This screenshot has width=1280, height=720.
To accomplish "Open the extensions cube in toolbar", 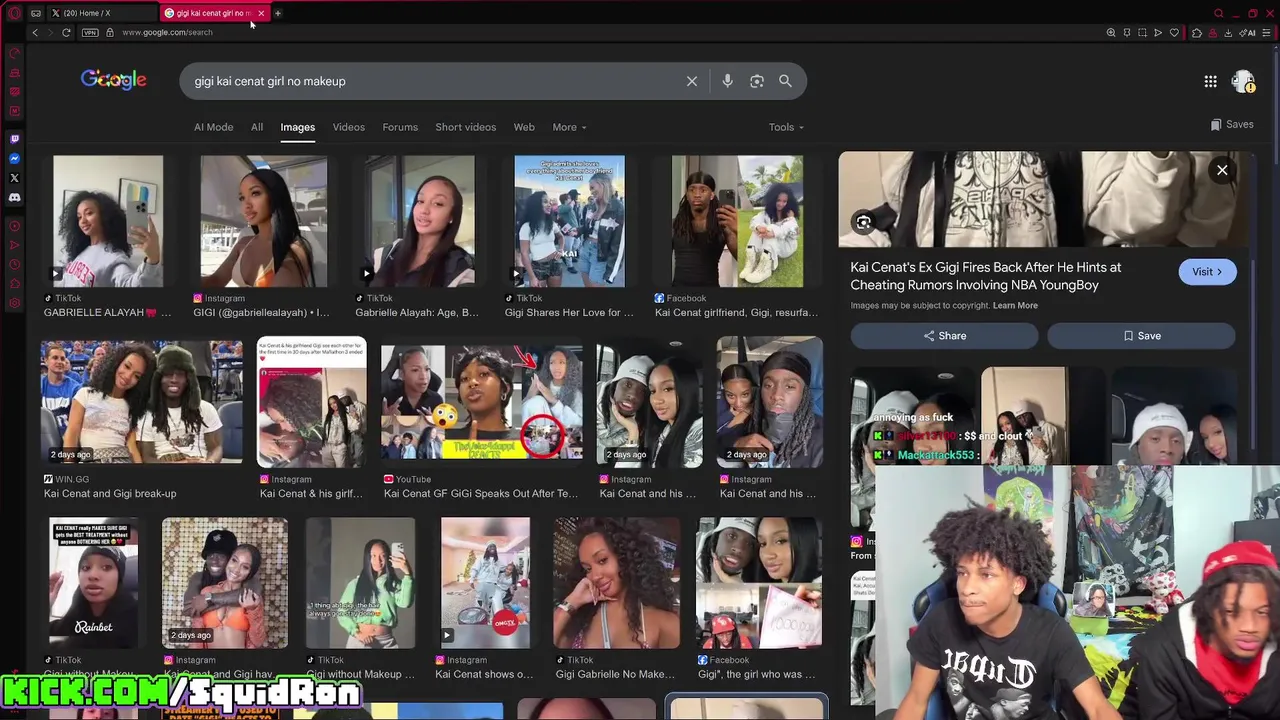I will (x=1196, y=32).
